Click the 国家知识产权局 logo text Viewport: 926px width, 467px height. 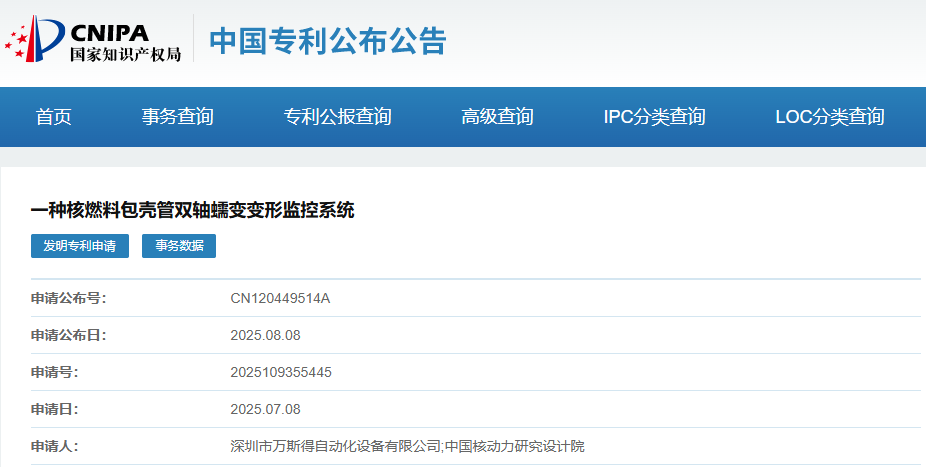125,55
